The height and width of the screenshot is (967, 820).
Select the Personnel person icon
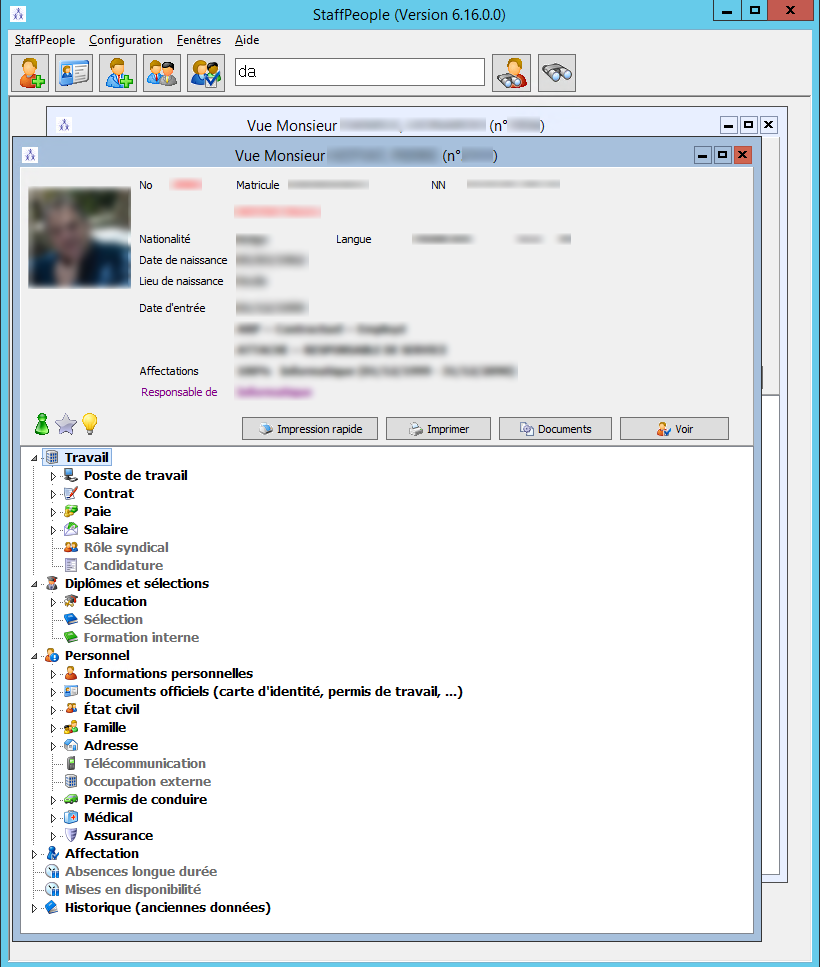point(52,655)
